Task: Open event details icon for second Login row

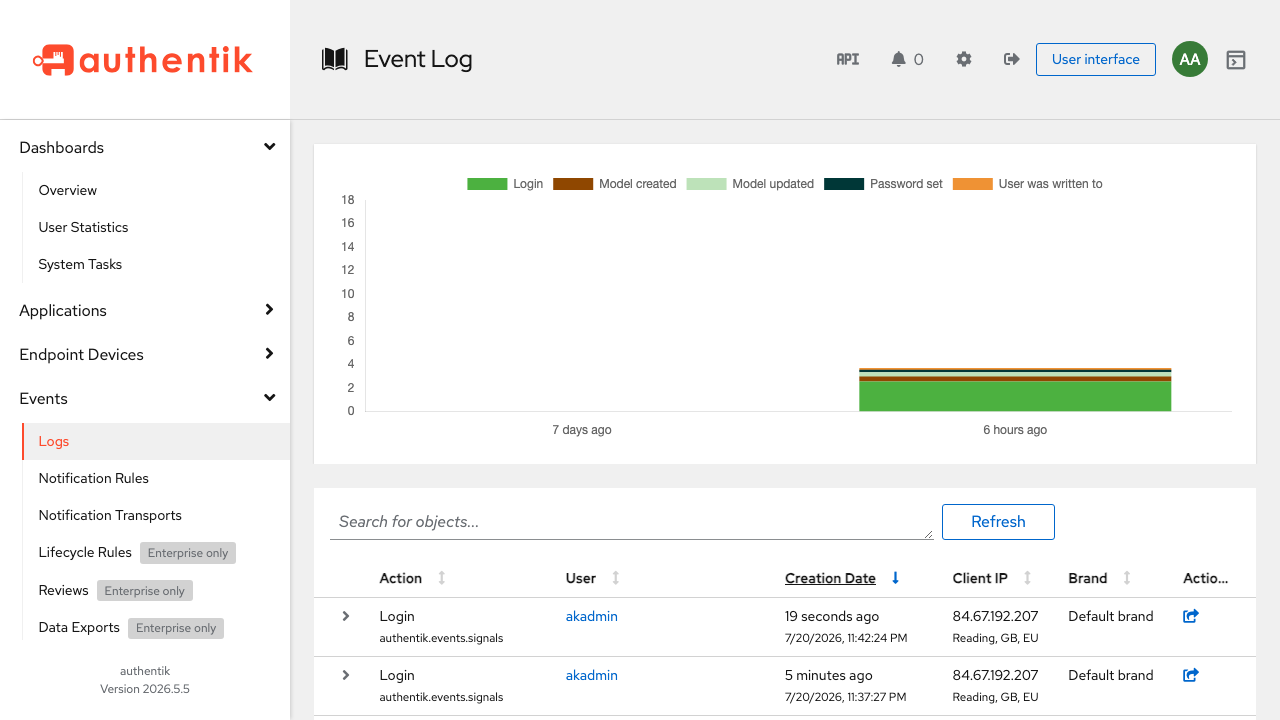Action: [x=1191, y=675]
